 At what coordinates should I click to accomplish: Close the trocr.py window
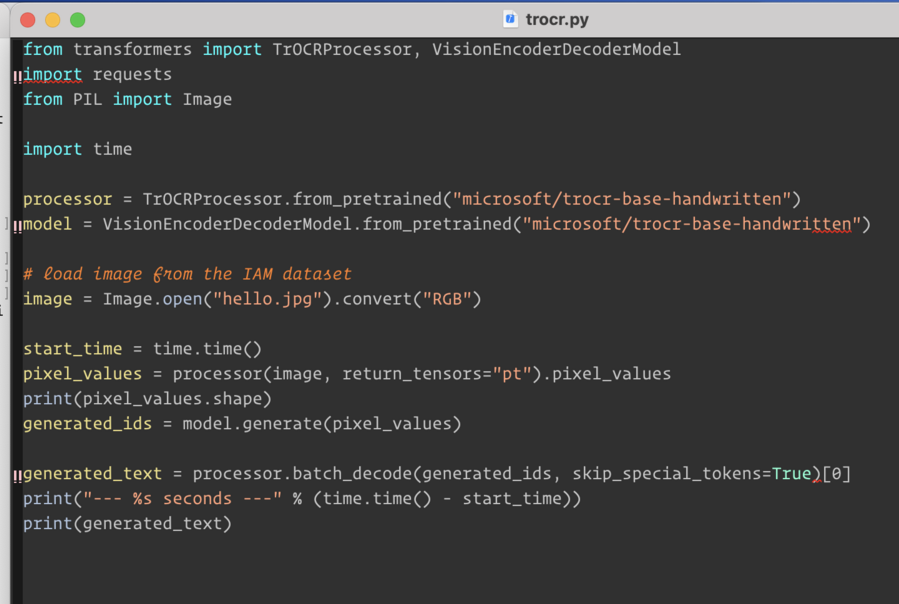28,19
